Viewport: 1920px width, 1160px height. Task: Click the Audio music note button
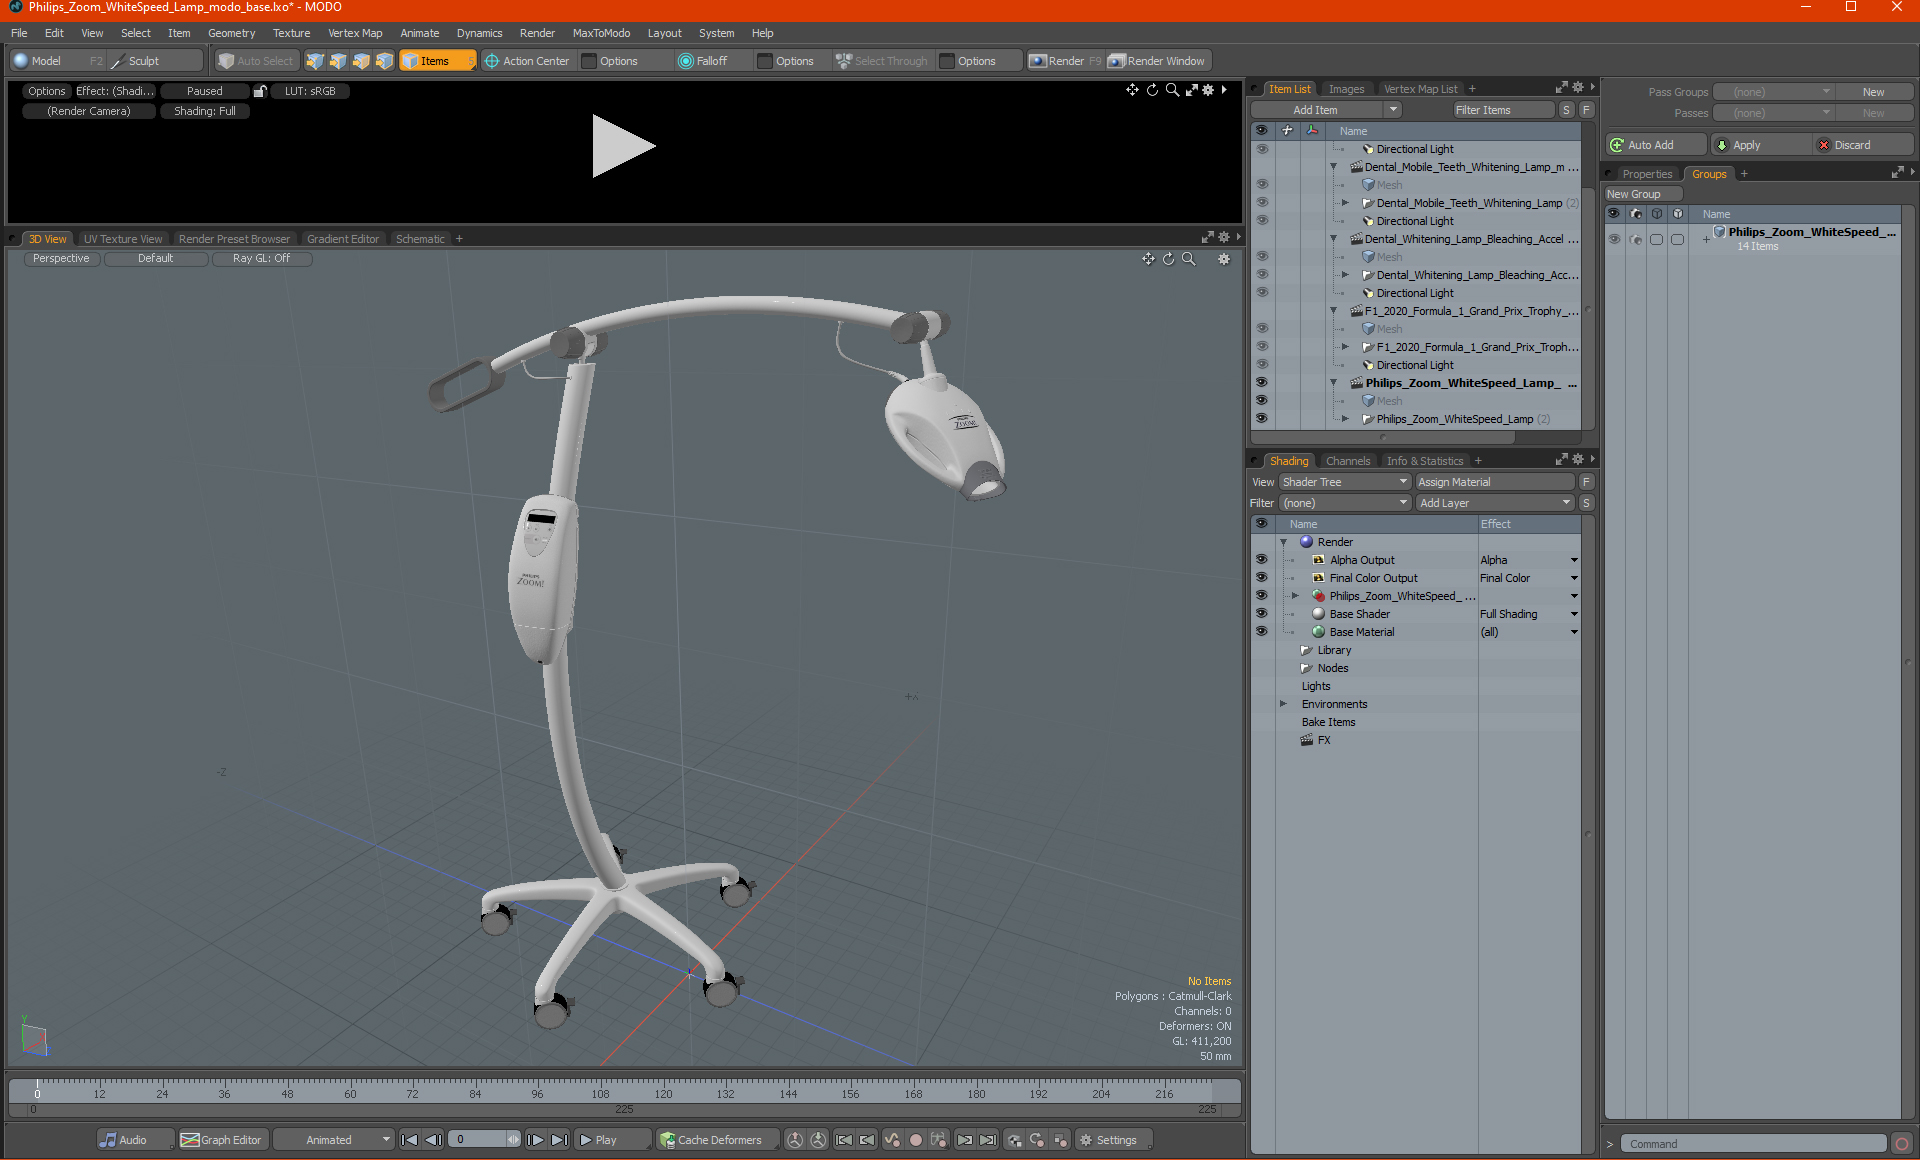tap(108, 1140)
